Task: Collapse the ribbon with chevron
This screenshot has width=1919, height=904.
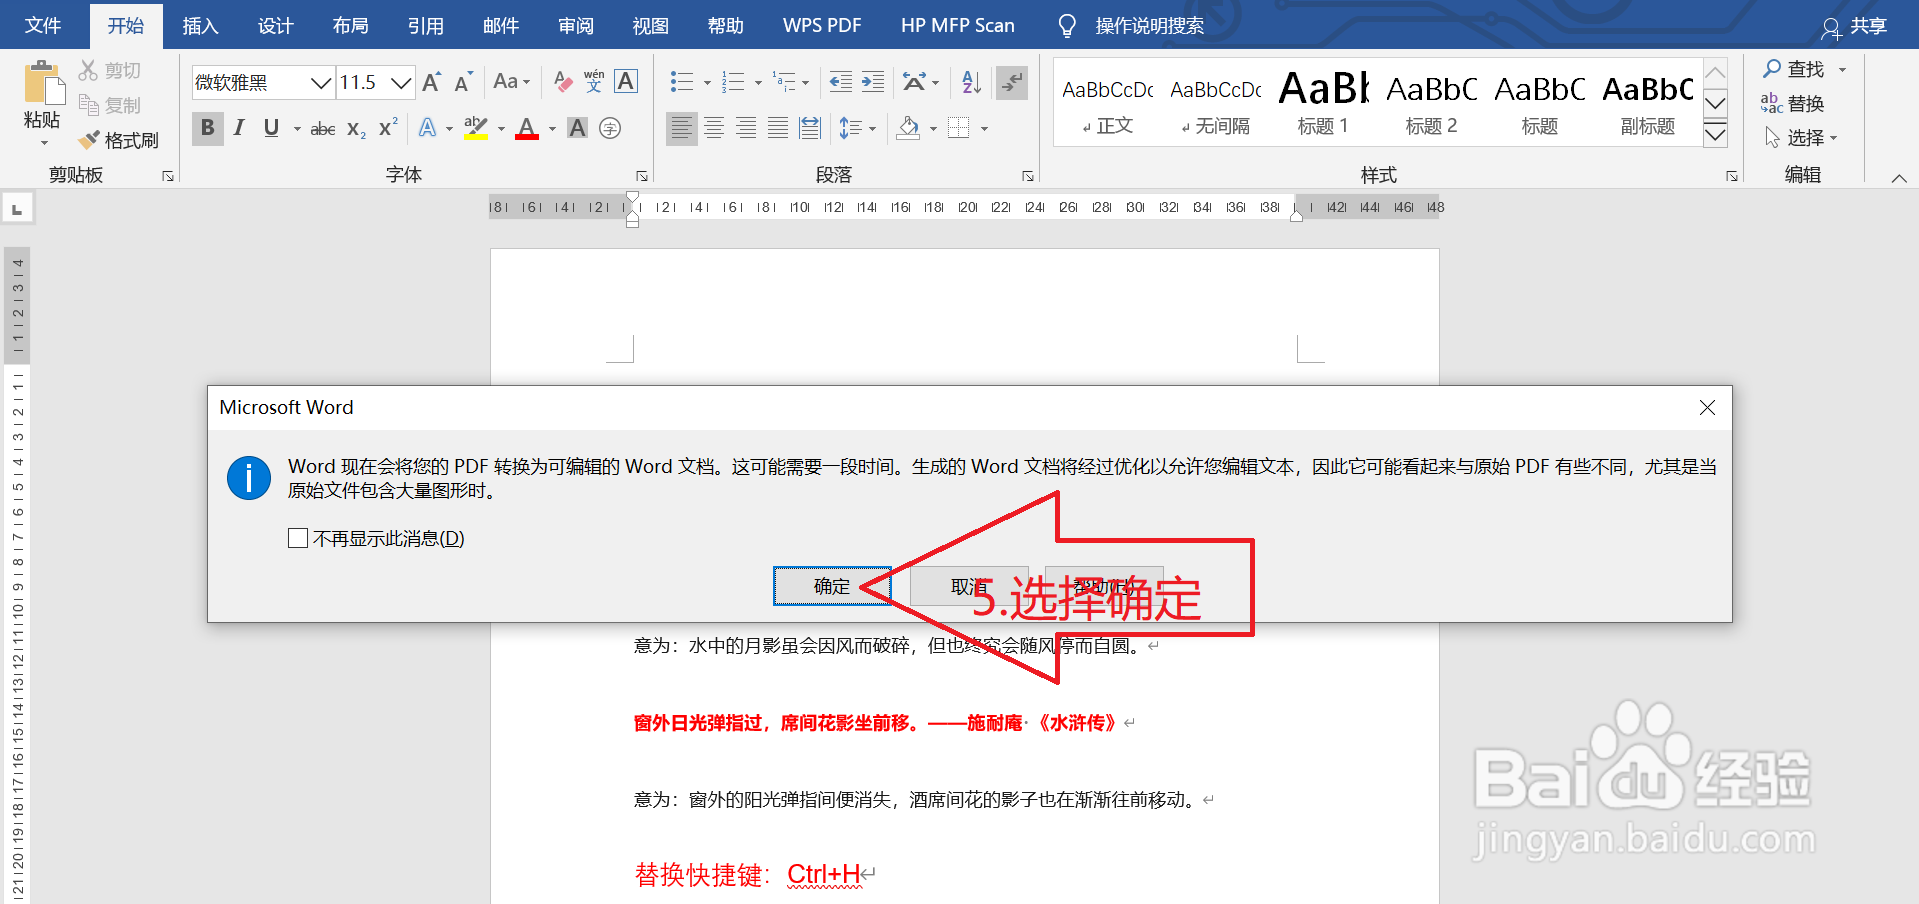Action: tap(1899, 178)
